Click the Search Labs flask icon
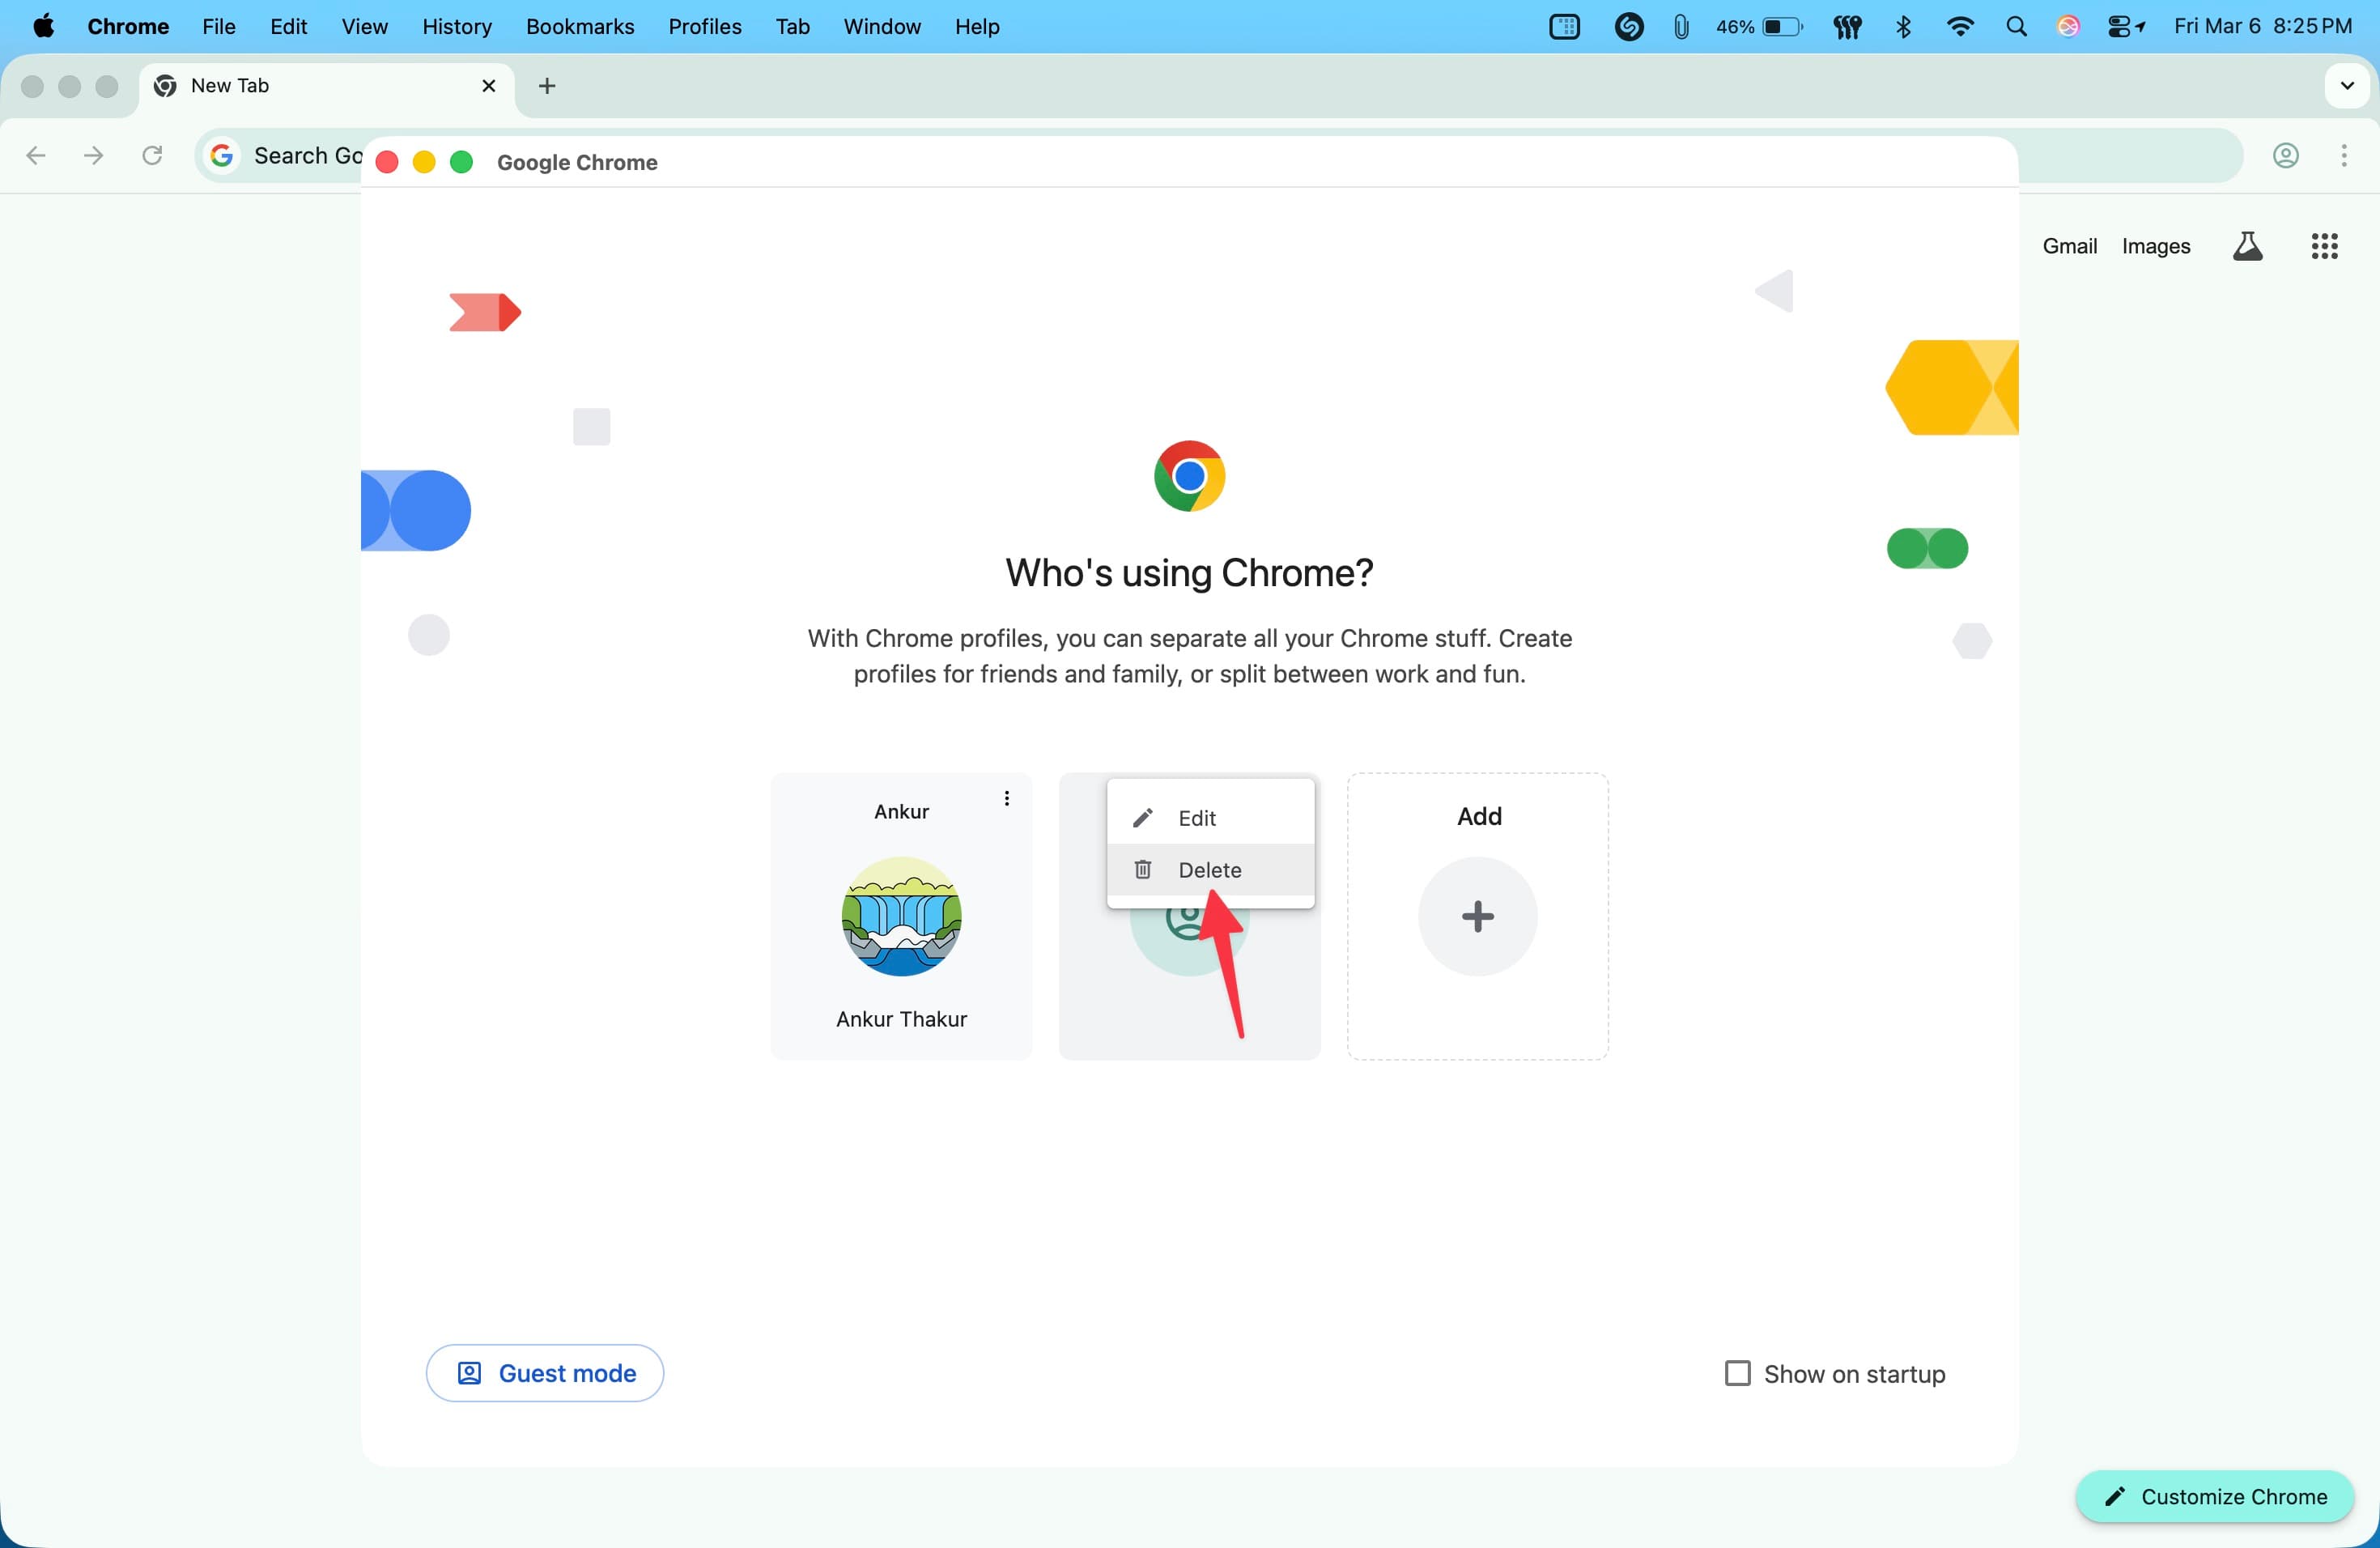 pos(2247,246)
